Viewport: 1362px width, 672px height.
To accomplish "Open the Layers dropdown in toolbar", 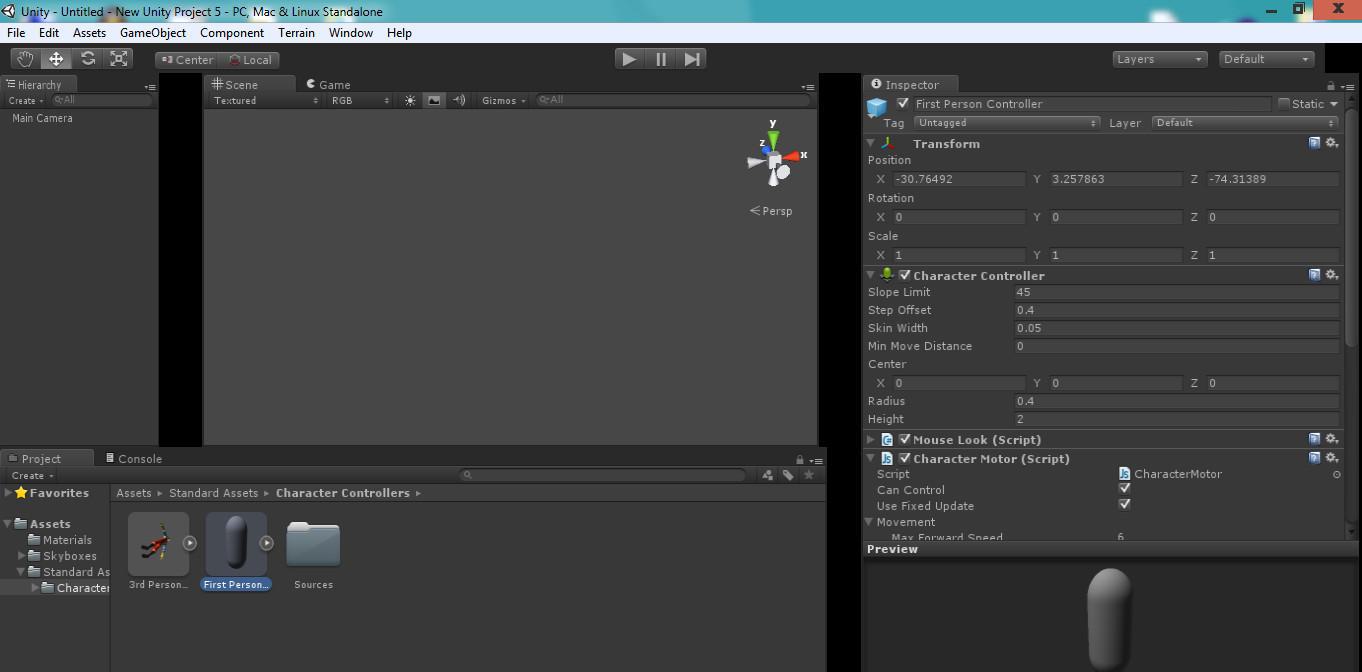I will 1160,59.
